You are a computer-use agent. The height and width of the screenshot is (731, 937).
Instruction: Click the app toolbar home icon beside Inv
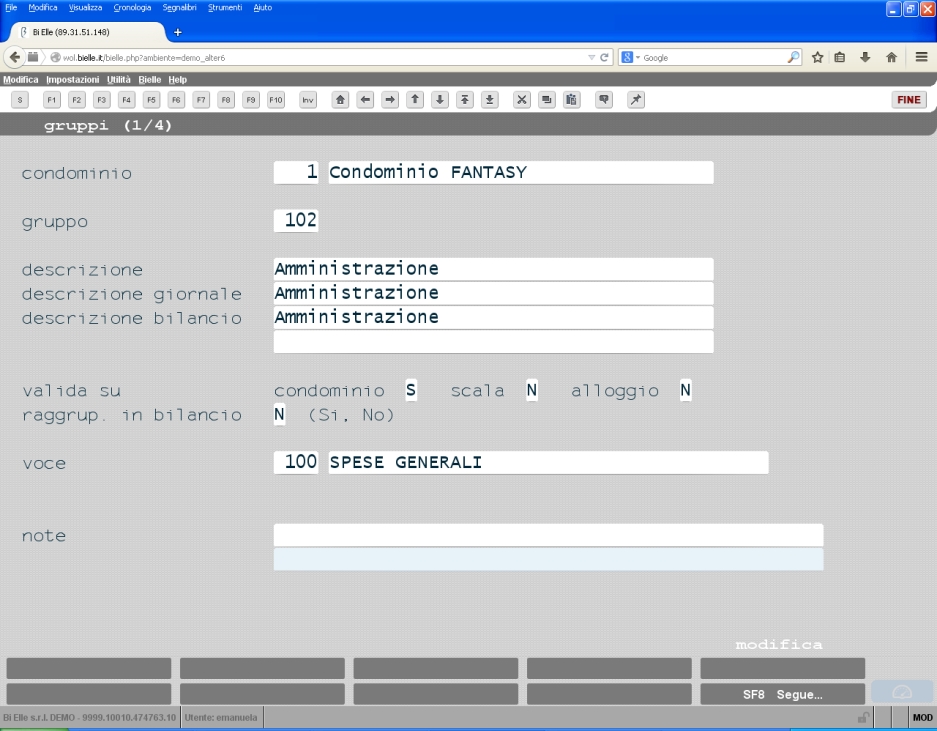340,100
